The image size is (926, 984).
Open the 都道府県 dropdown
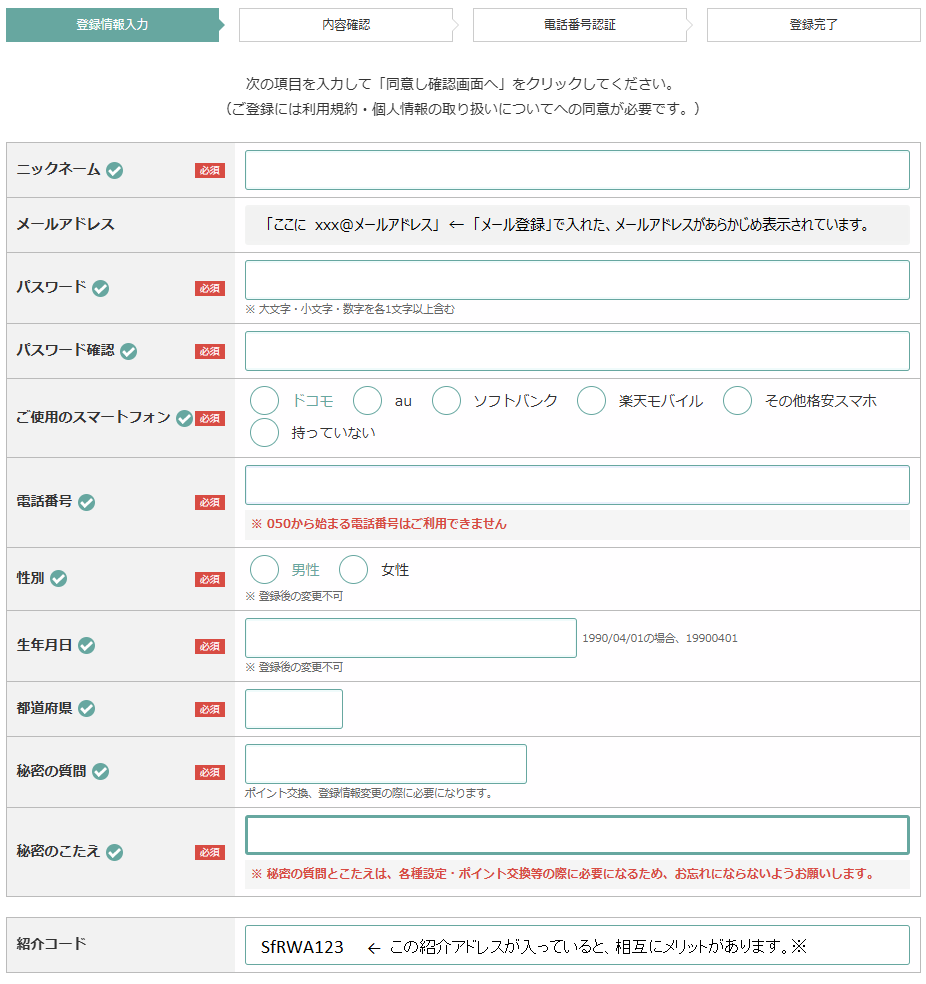[x=294, y=709]
